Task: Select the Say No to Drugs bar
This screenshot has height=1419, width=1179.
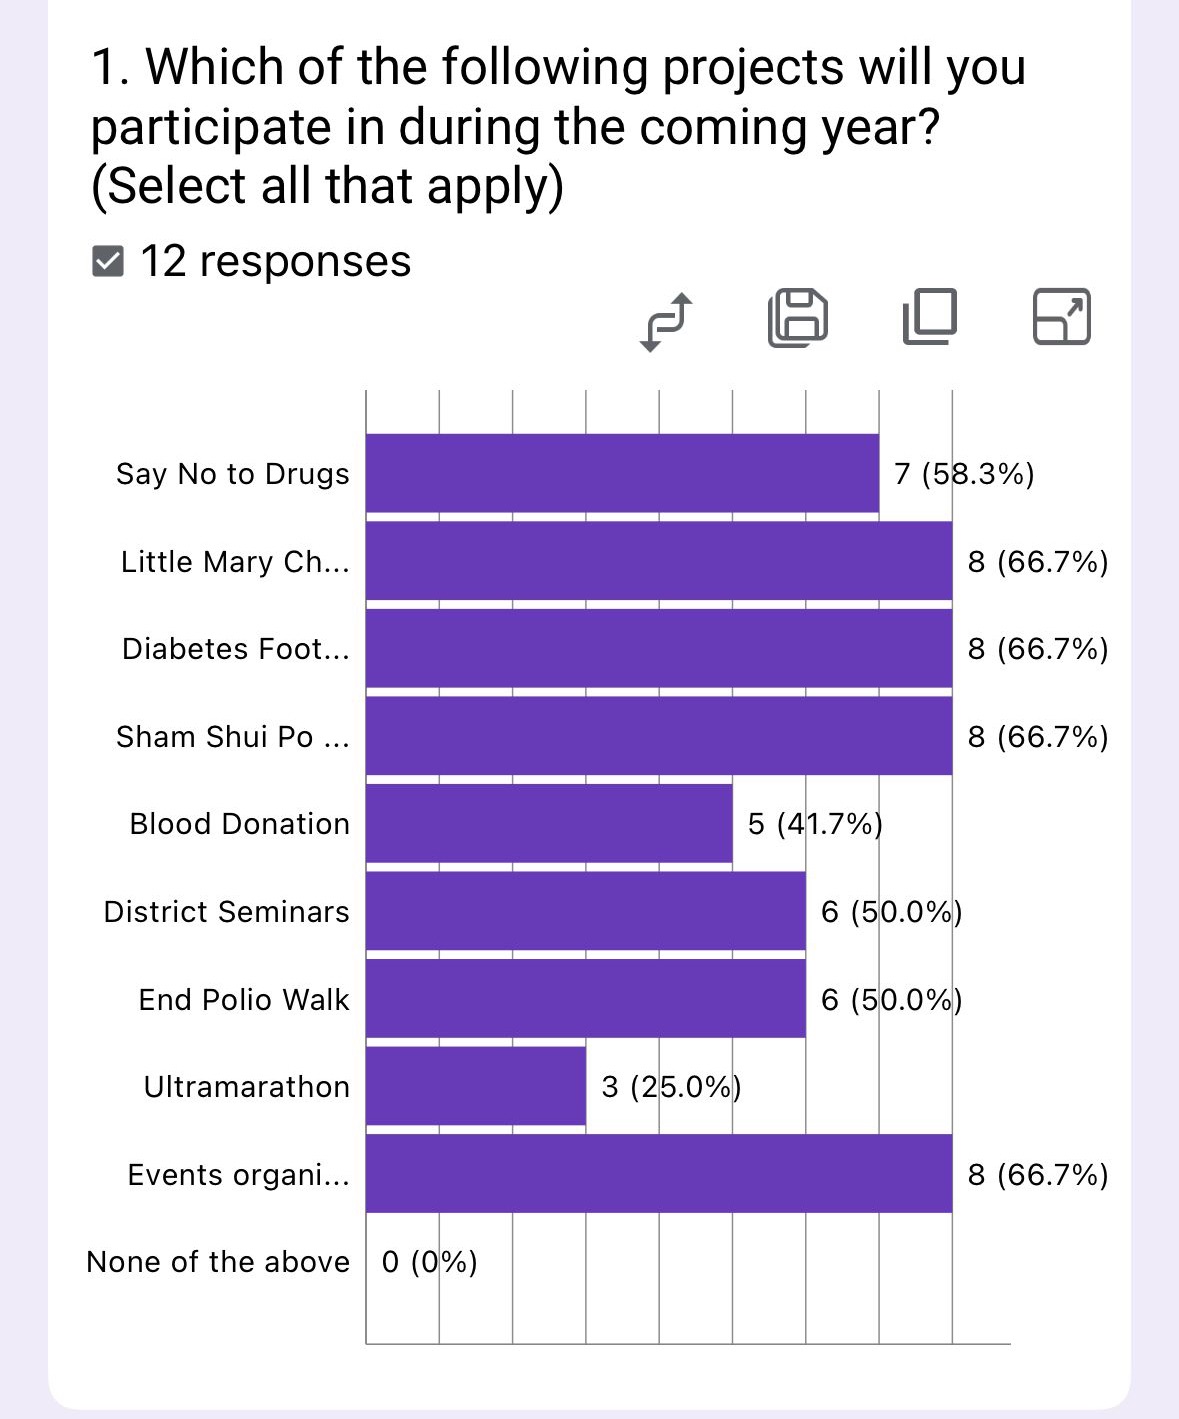Action: coord(622,474)
